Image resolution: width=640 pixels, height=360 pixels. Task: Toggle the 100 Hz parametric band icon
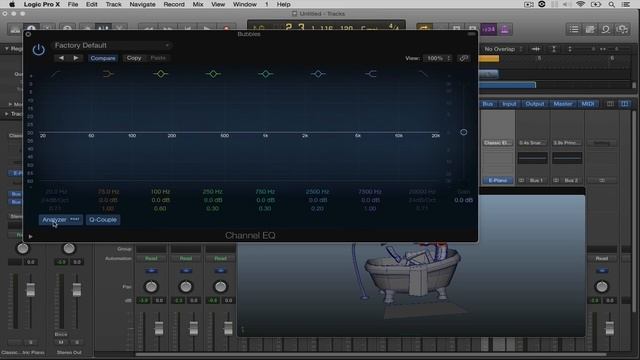[160, 74]
